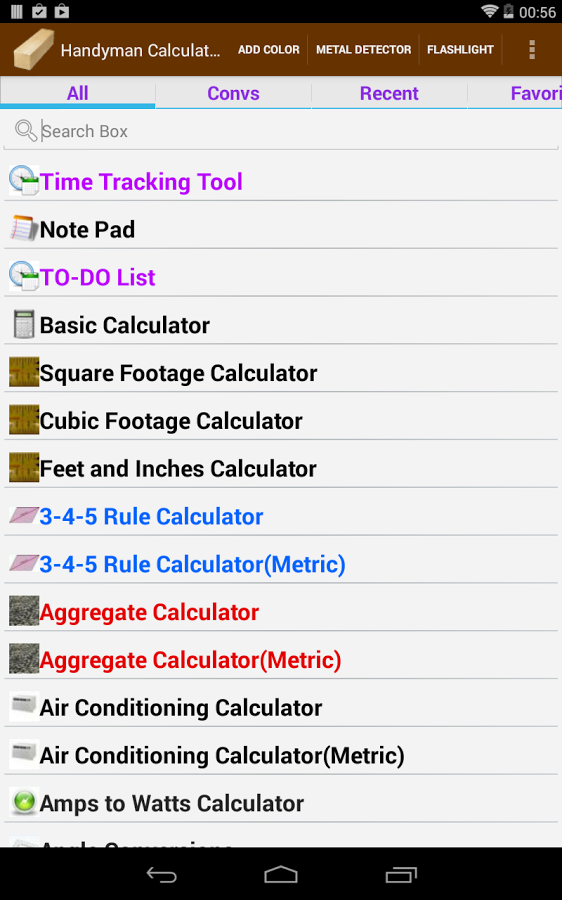Click the Square Footage tape measure icon

[24, 372]
